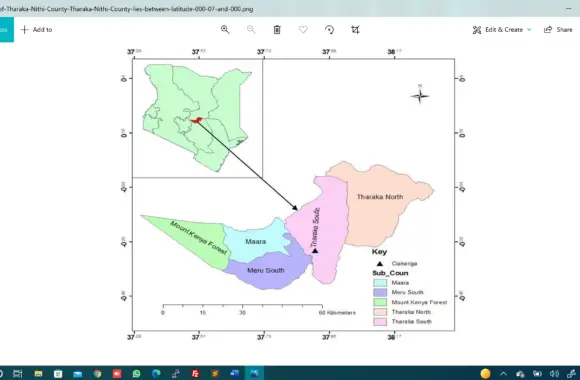Open the Mail app in taskbar
The image size is (580, 380).
point(77,374)
